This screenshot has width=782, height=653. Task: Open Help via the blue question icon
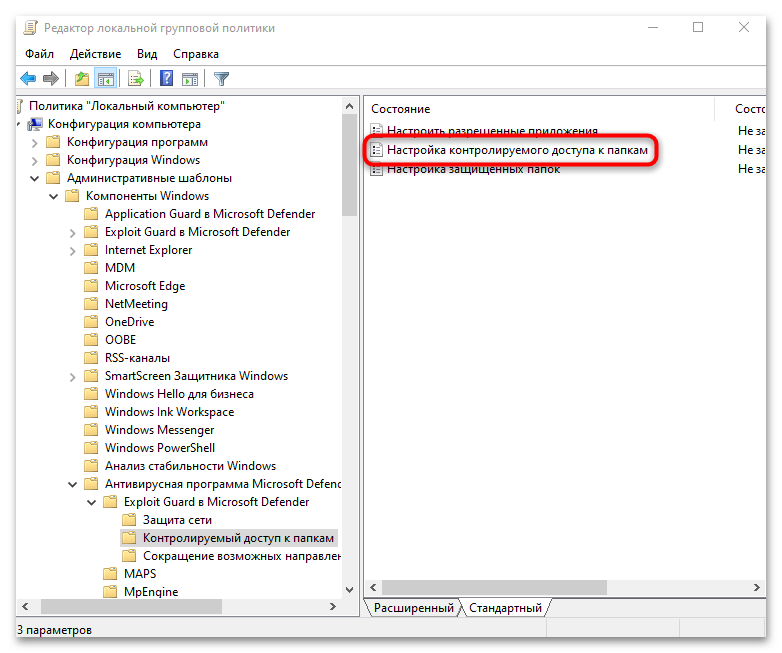click(x=166, y=78)
